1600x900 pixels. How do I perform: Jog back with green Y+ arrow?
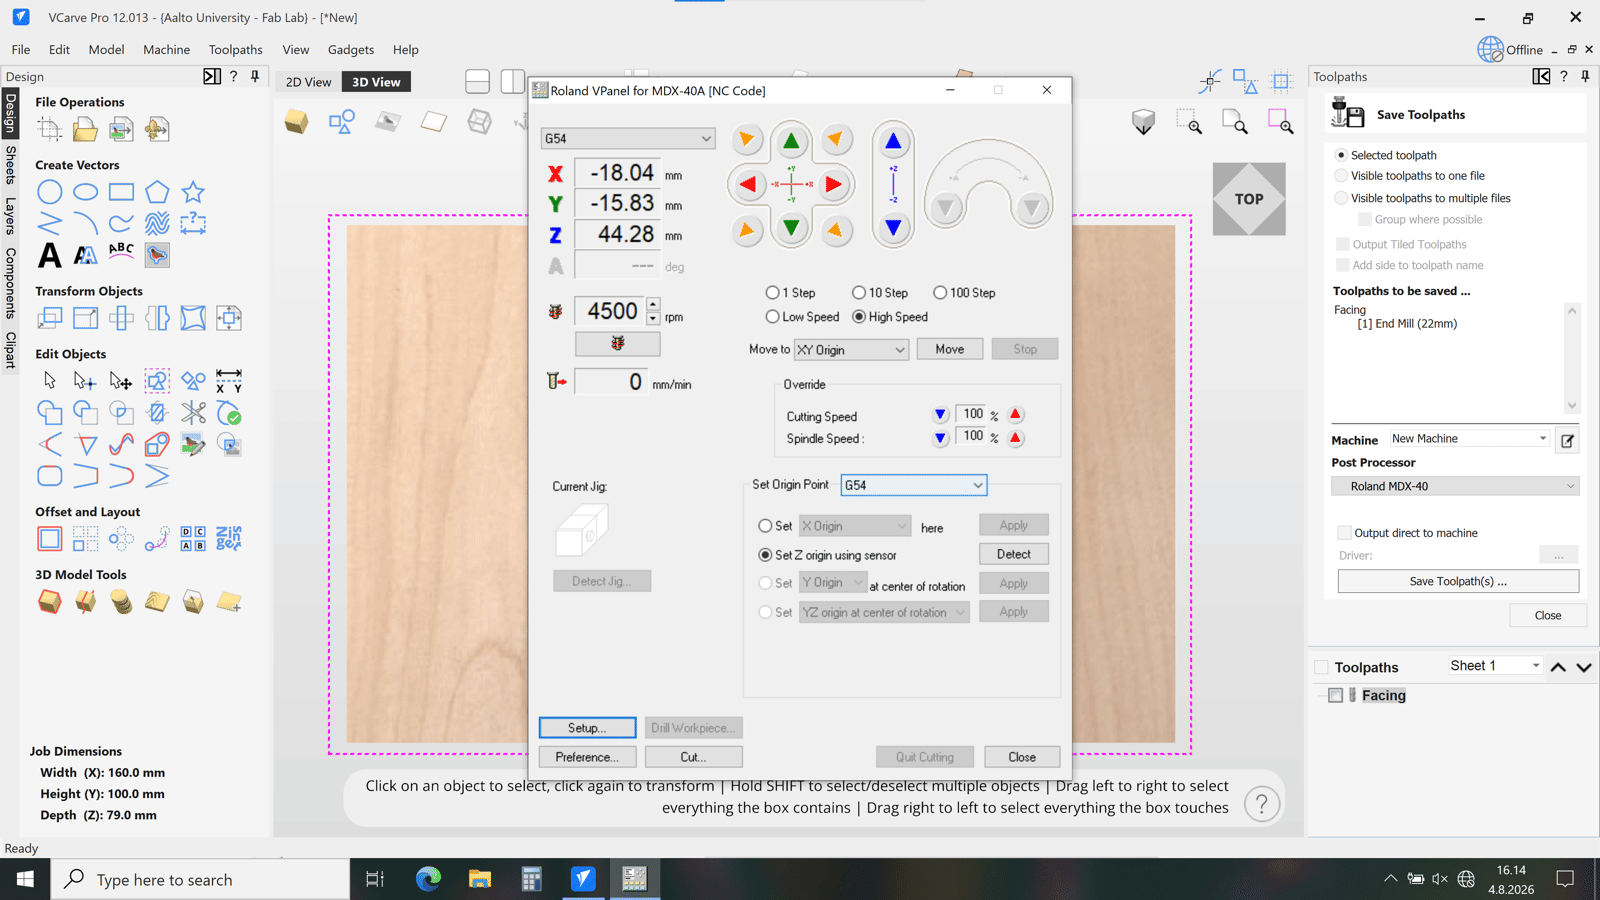point(791,141)
